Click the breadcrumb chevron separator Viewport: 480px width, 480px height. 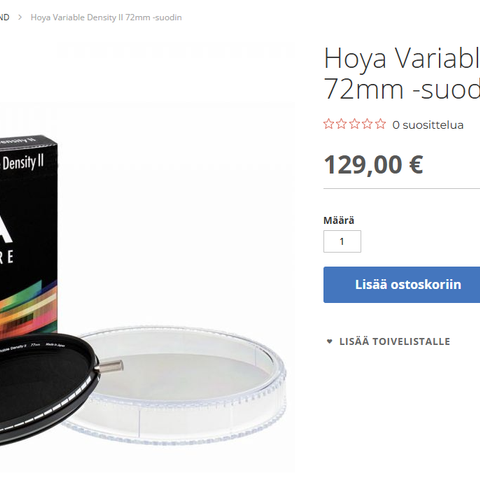(x=20, y=17)
